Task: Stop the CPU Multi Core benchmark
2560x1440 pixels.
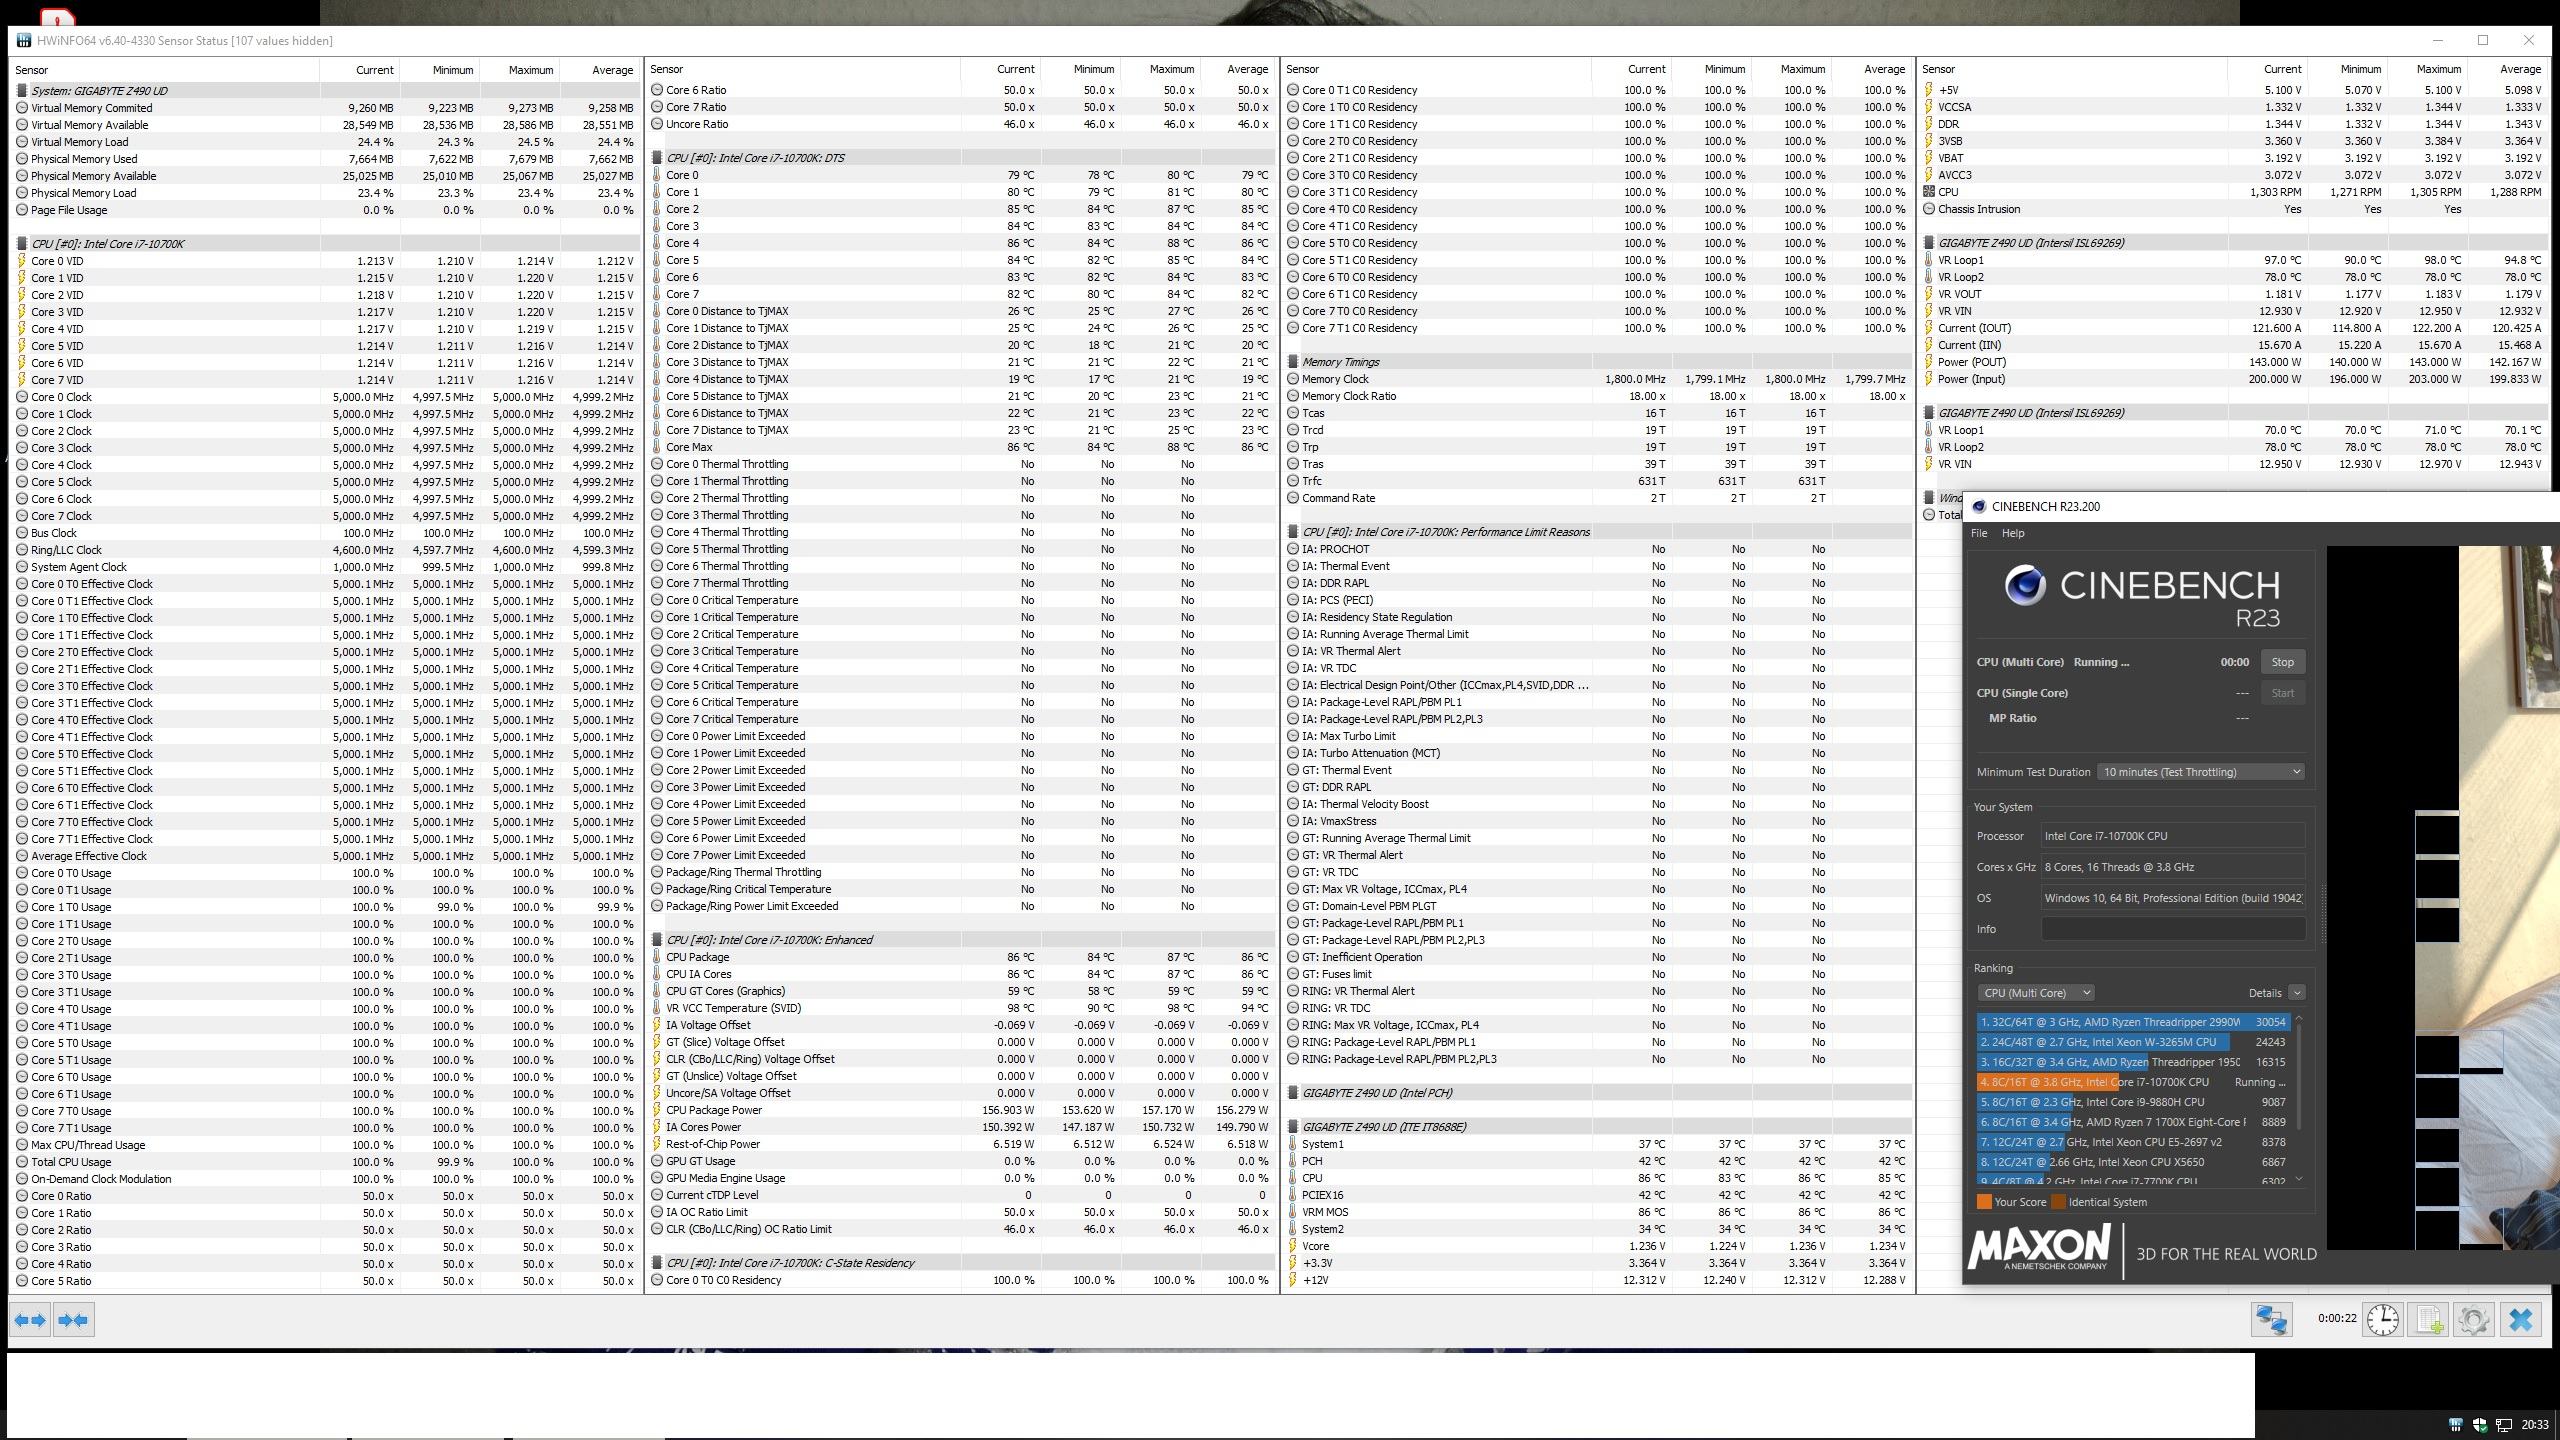Action: coord(2282,662)
